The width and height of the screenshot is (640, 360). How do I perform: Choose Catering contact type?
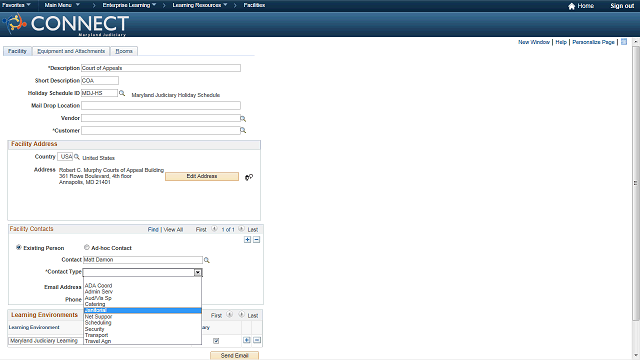pos(142,304)
